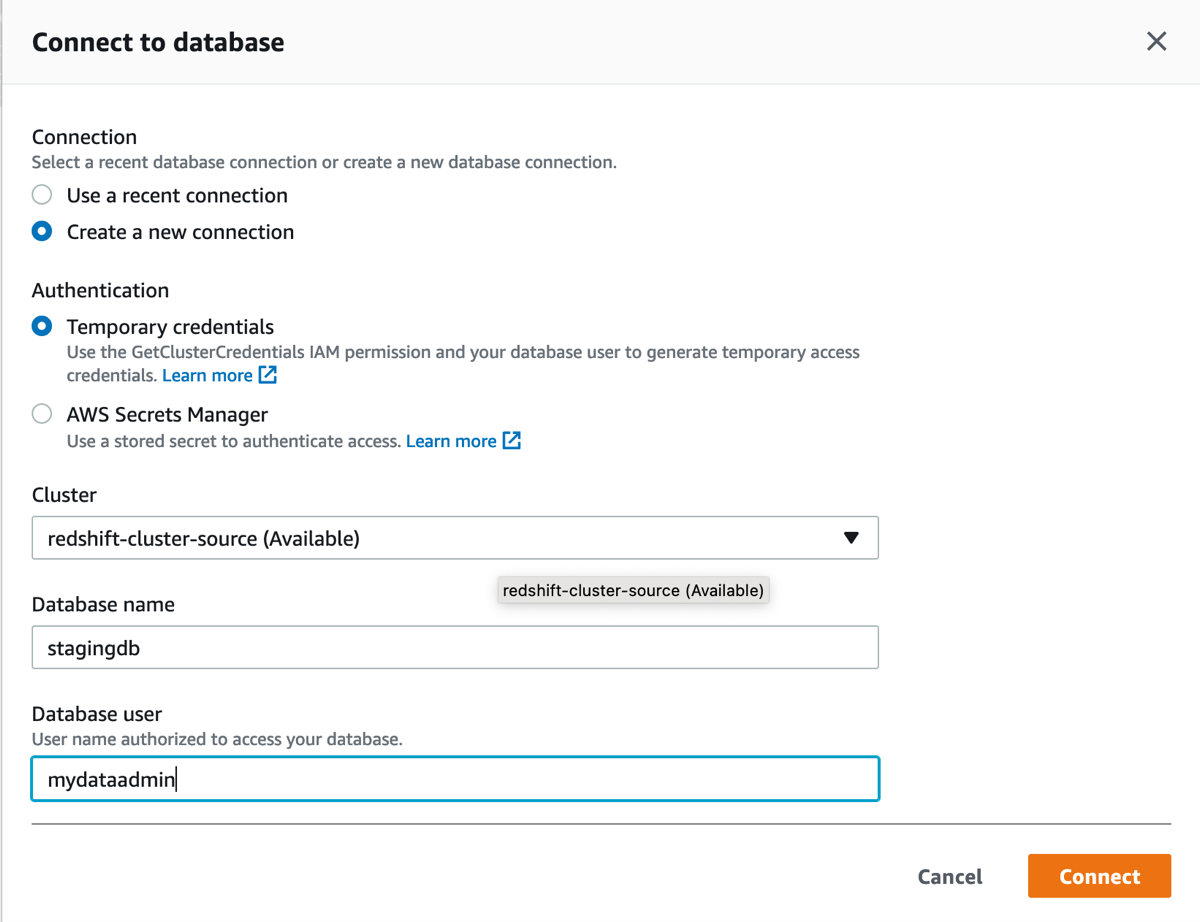Viewport: 1200px width, 922px height.
Task: Focus the Database name field with stagingdb
Action: click(x=455, y=648)
